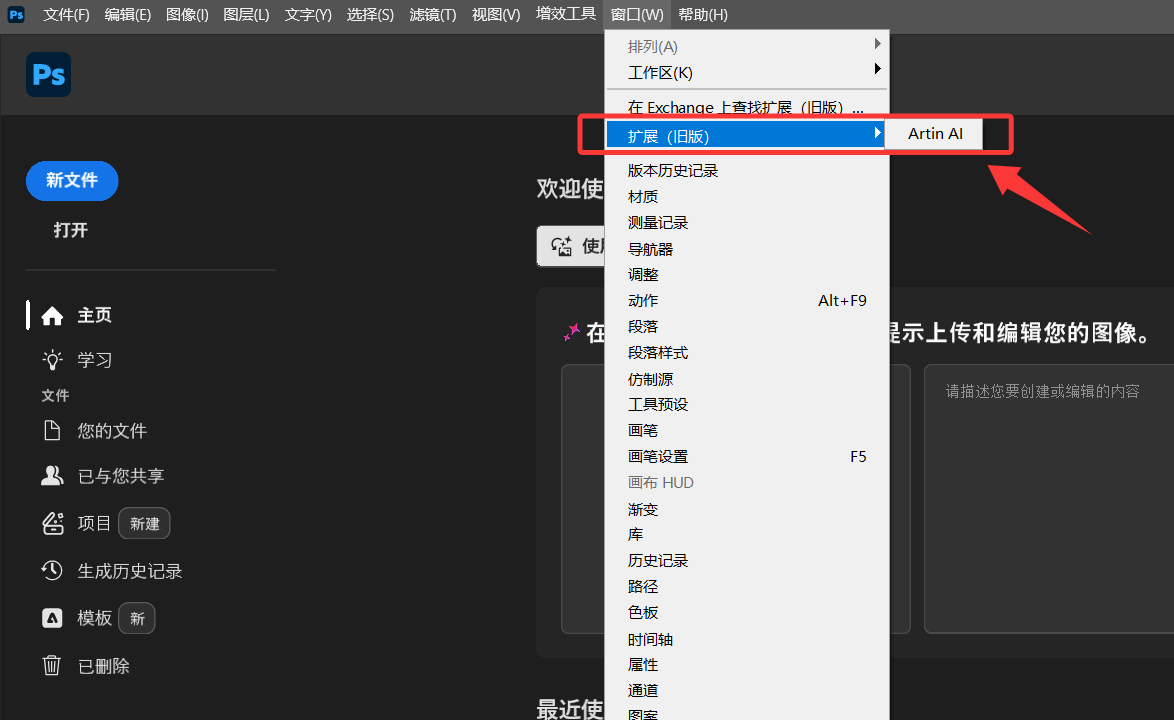Click the 新建 badge next to 项目

pos(145,524)
